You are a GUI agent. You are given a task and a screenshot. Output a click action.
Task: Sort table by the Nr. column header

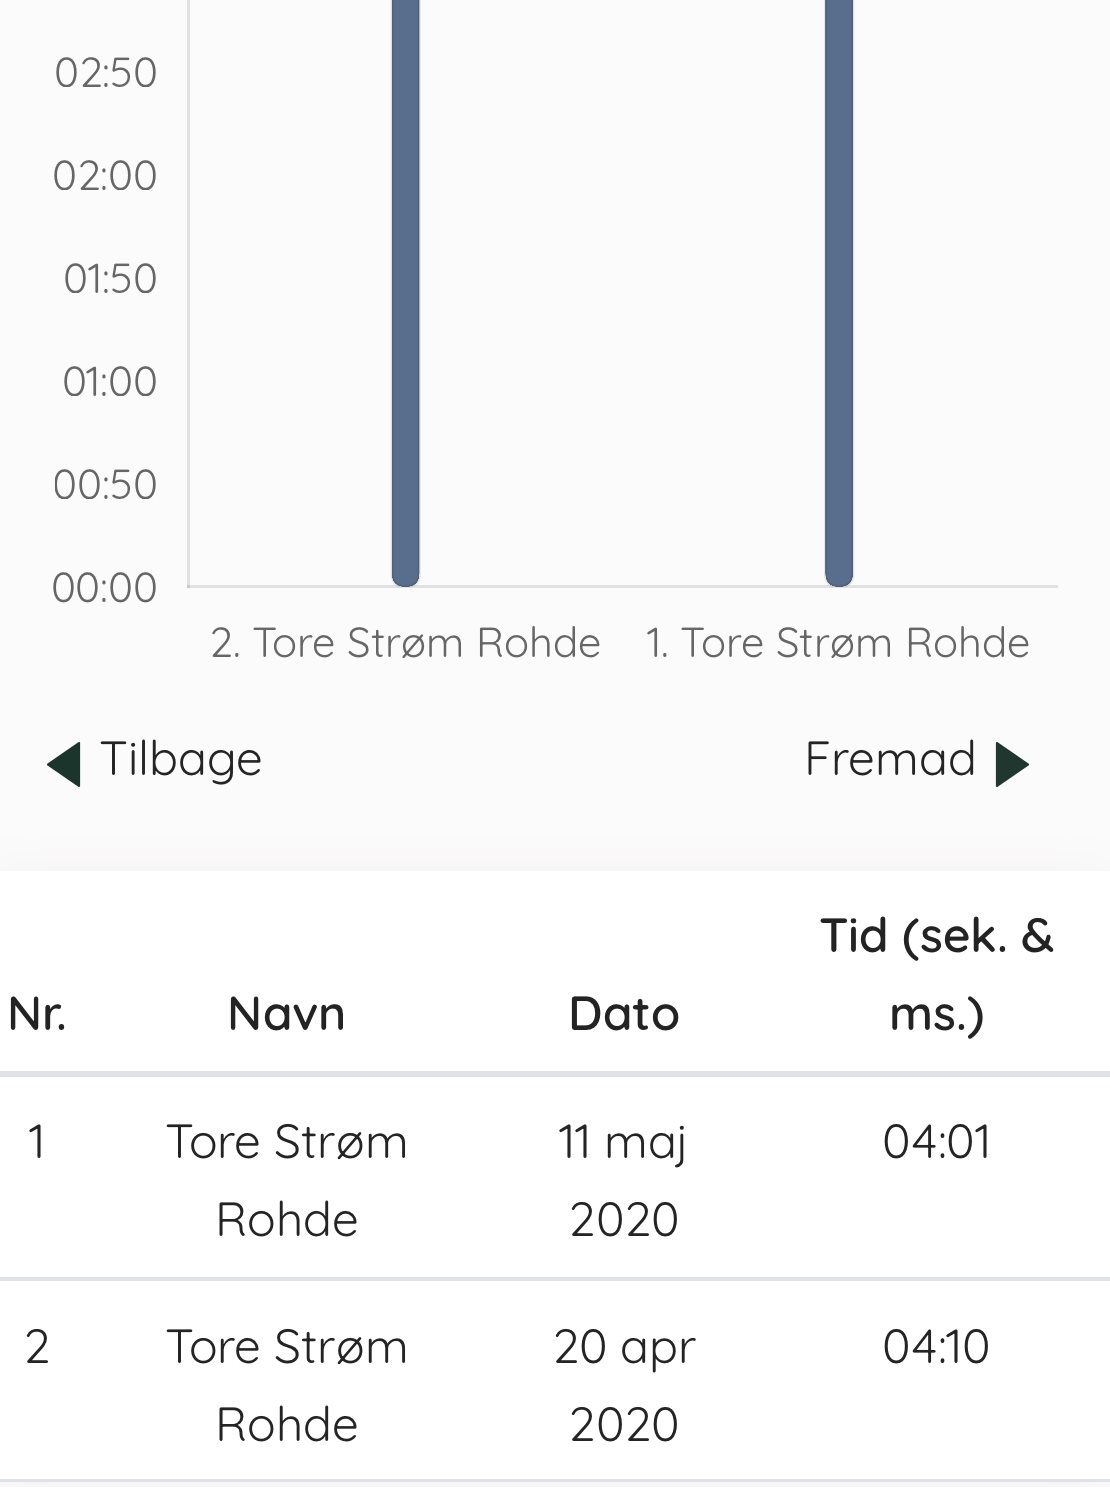(37, 1014)
